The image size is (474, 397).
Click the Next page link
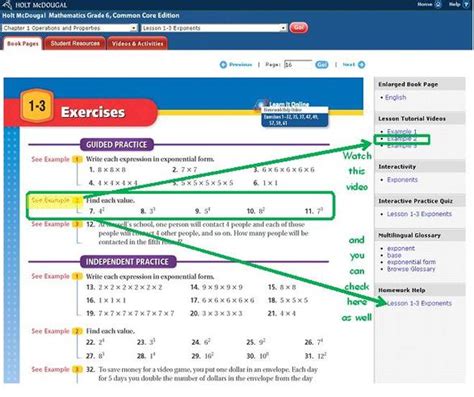pos(349,65)
